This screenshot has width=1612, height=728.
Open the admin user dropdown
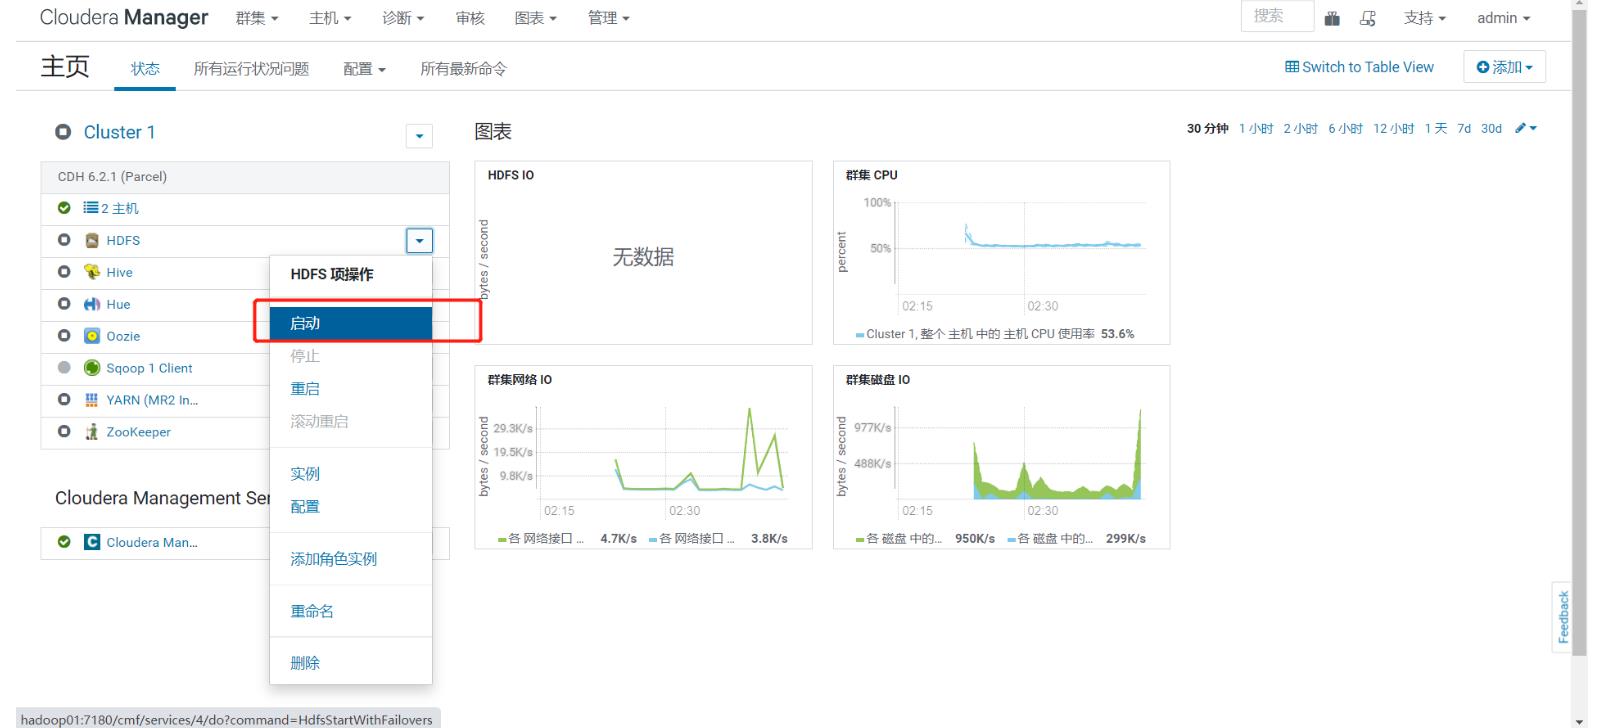1503,18
